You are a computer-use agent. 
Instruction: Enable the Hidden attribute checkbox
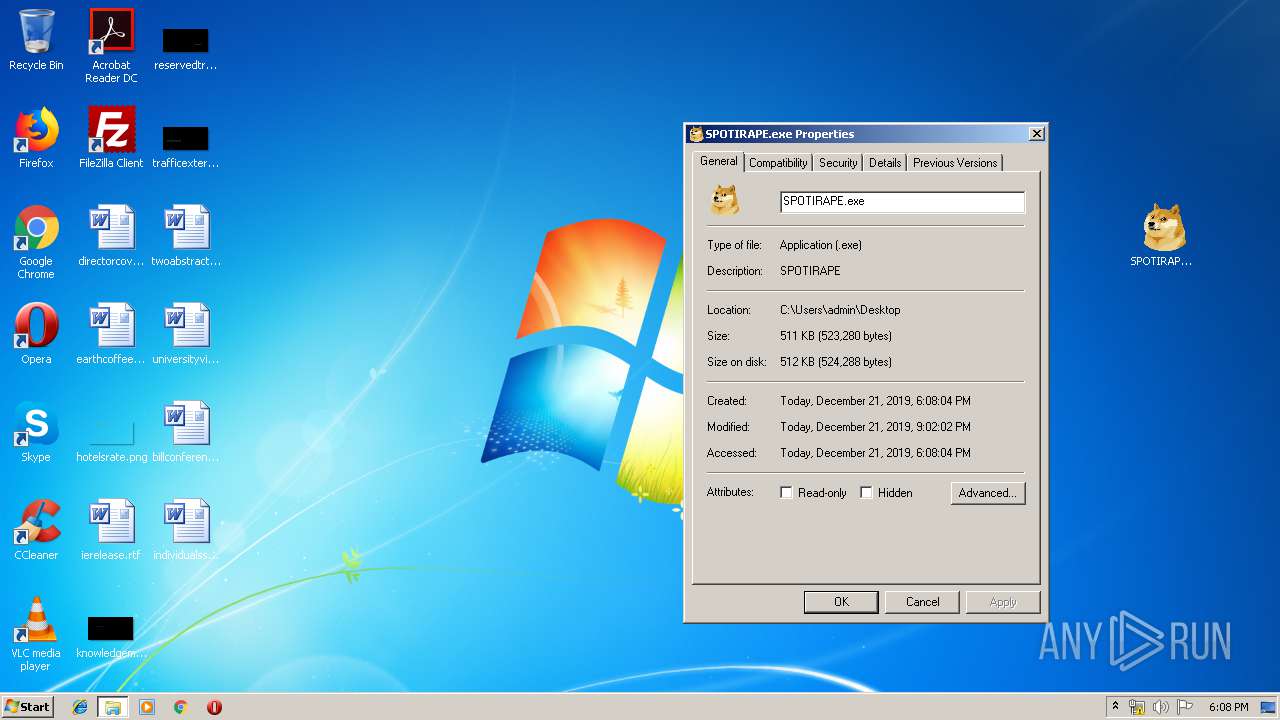866,493
